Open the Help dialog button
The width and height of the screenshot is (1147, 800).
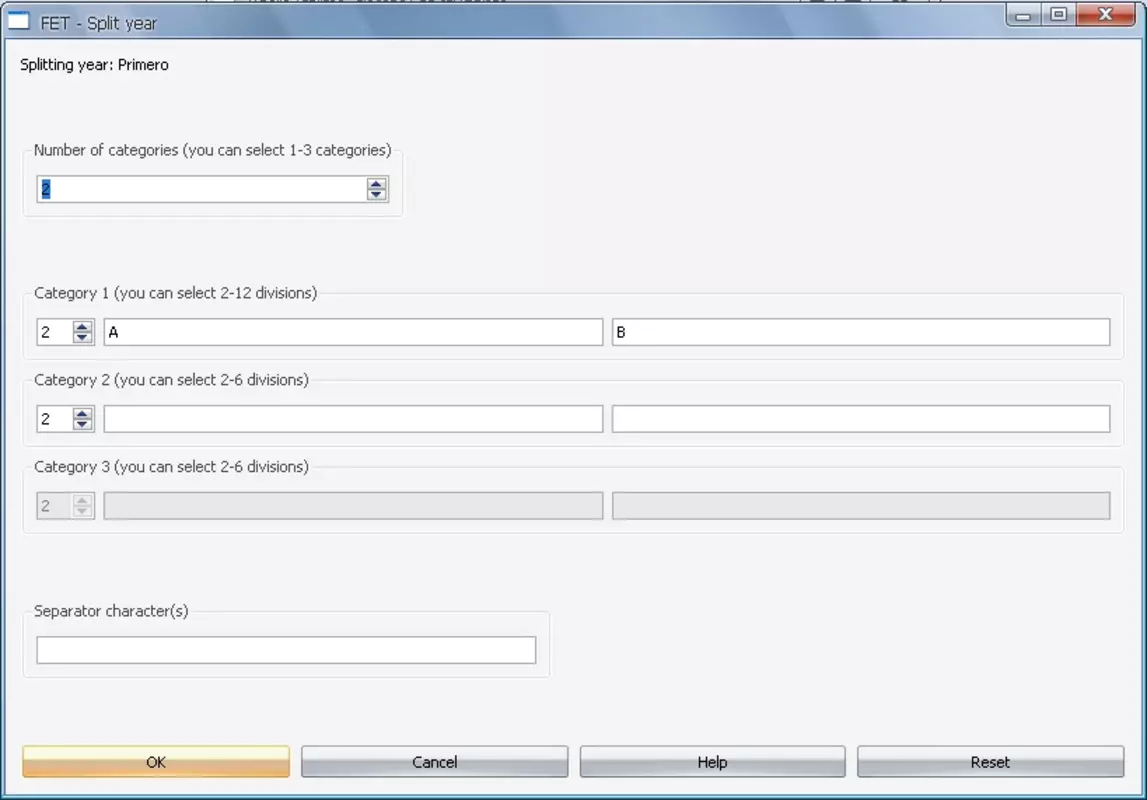712,761
